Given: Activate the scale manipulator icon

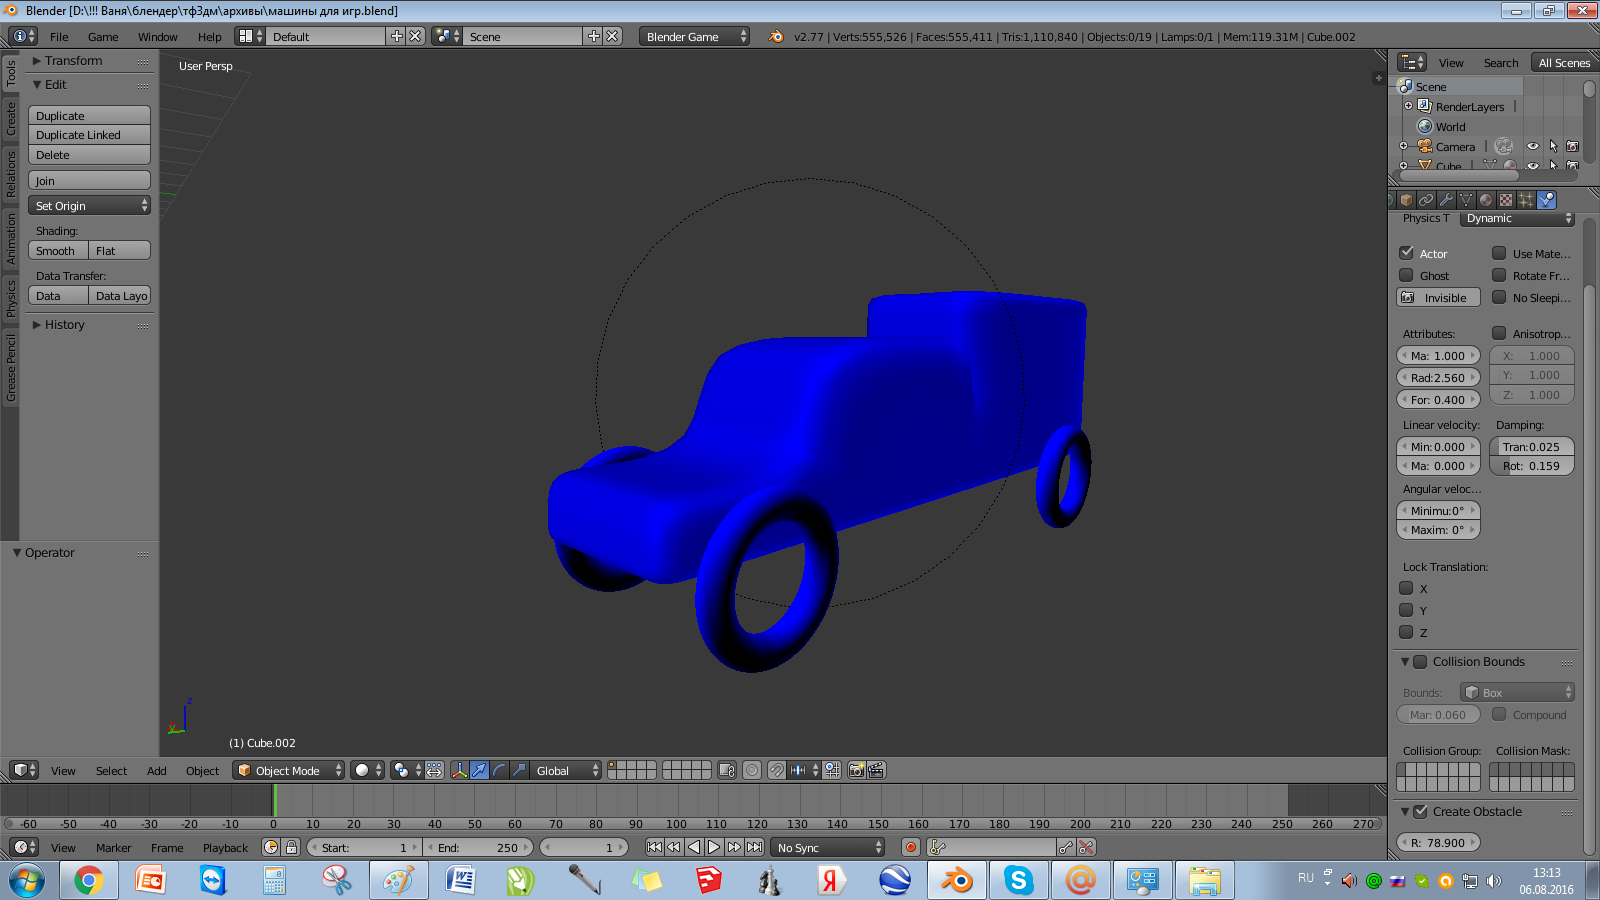Looking at the screenshot, I should click(x=518, y=771).
